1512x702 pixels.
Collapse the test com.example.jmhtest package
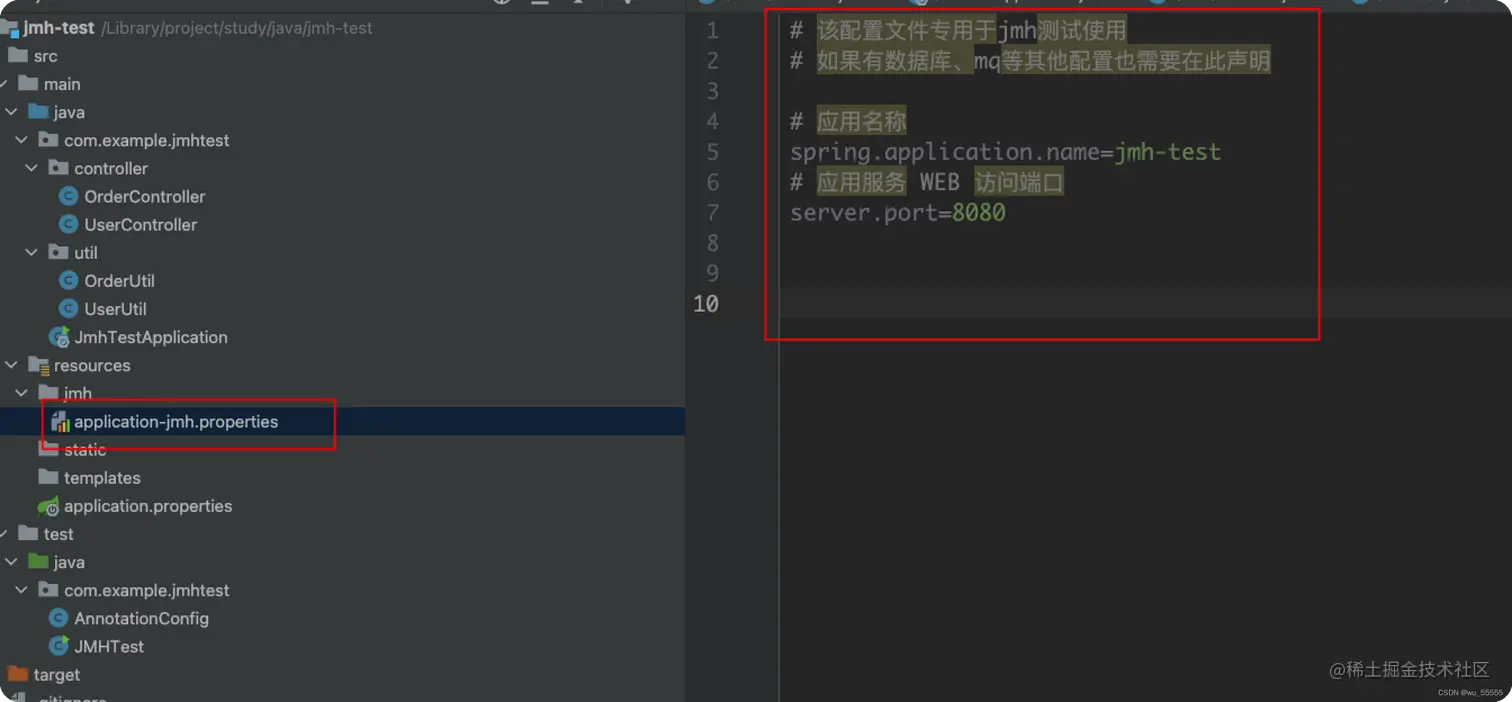click(x=22, y=590)
